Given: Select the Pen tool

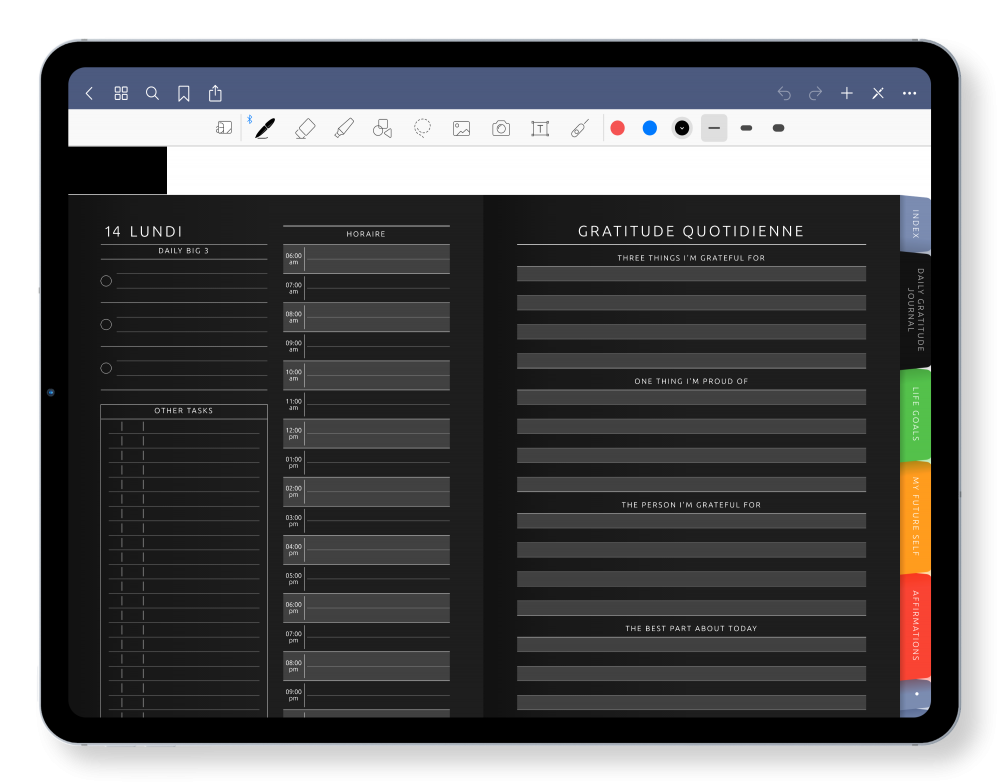Looking at the screenshot, I should pyautogui.click(x=265, y=128).
